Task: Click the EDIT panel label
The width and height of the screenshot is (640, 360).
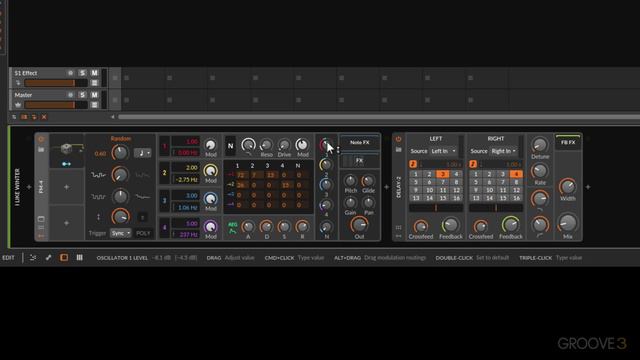Action: point(8,258)
